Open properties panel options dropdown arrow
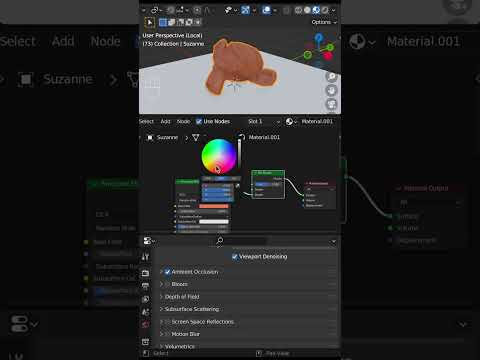Screen dimensions: 480x360 pos(333,241)
